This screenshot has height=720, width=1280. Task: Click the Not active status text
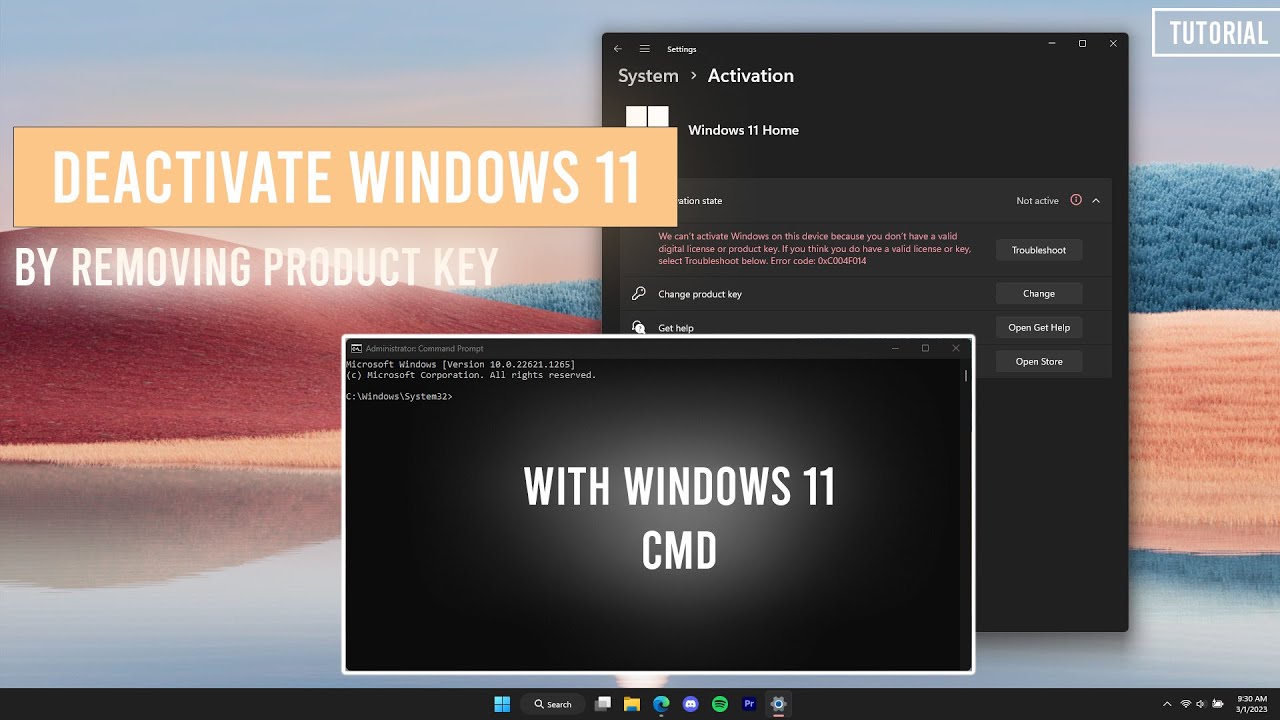point(1037,201)
